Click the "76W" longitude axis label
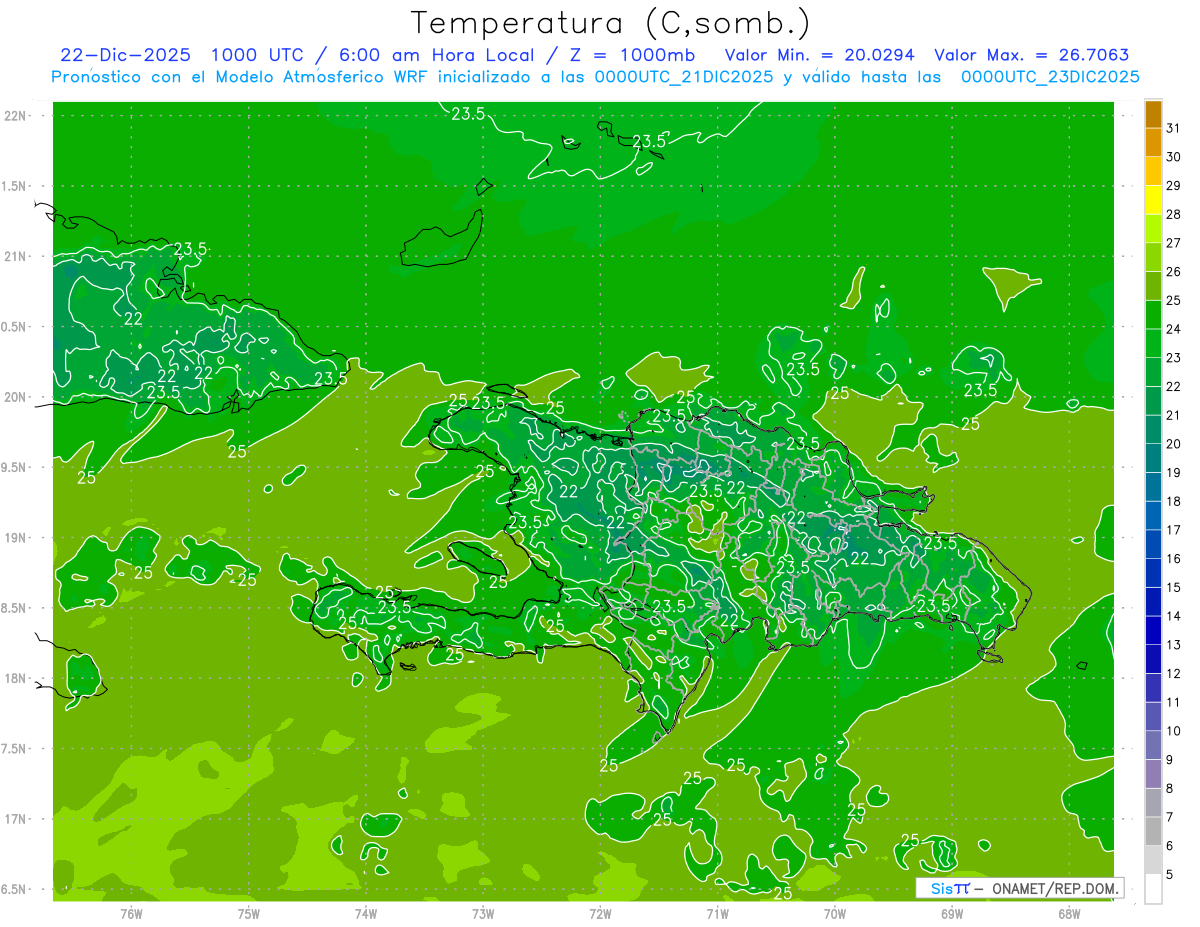 [x=131, y=913]
